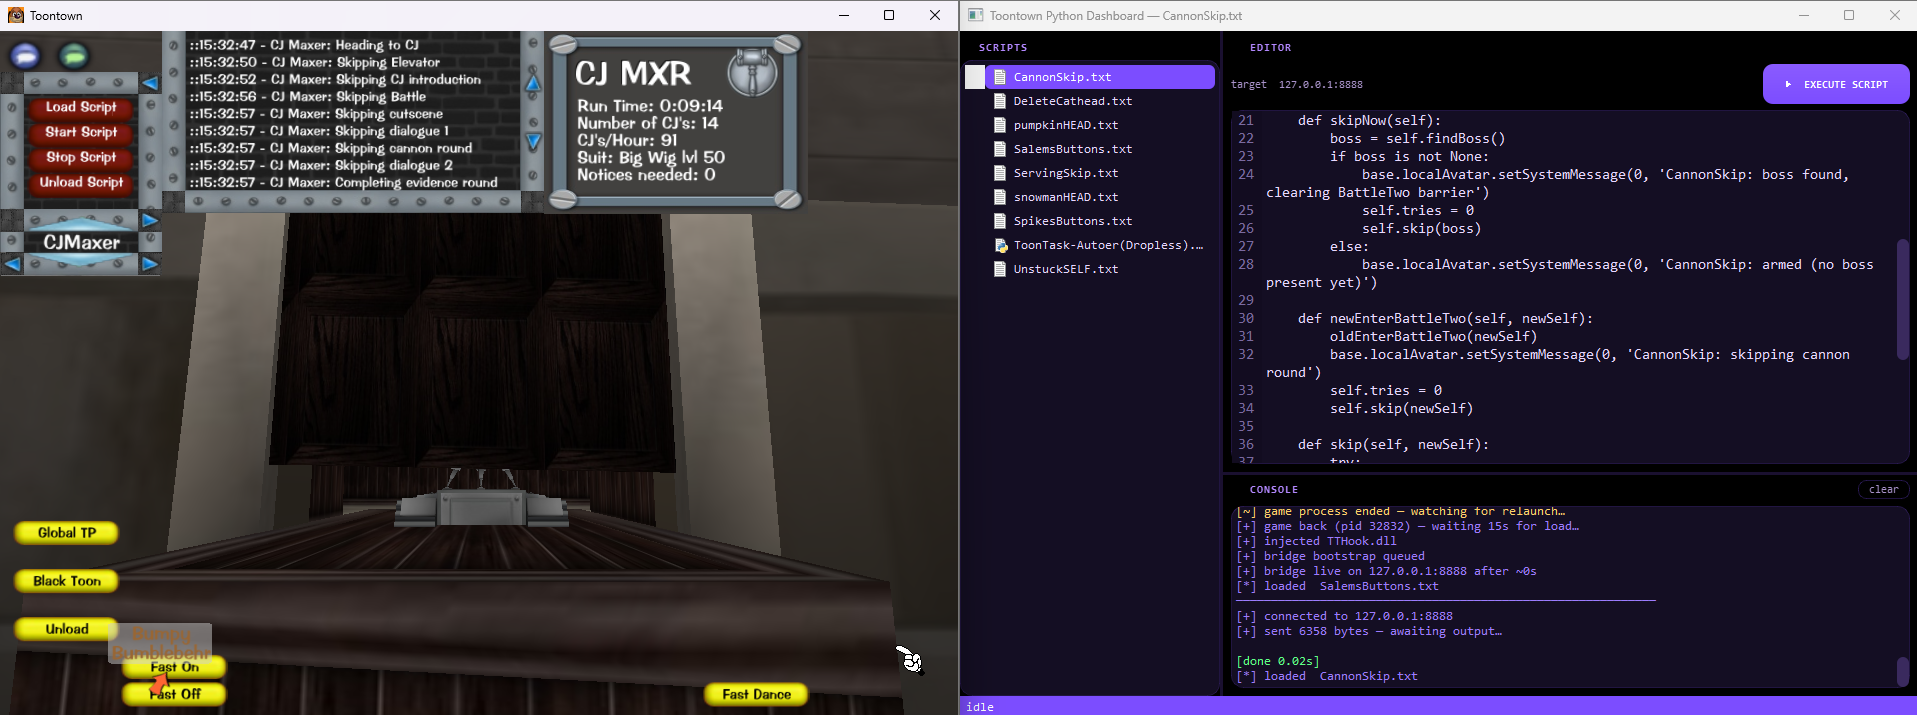The width and height of the screenshot is (1917, 715).
Task: Toggle the yellow Black Toon button
Action: coord(67,581)
